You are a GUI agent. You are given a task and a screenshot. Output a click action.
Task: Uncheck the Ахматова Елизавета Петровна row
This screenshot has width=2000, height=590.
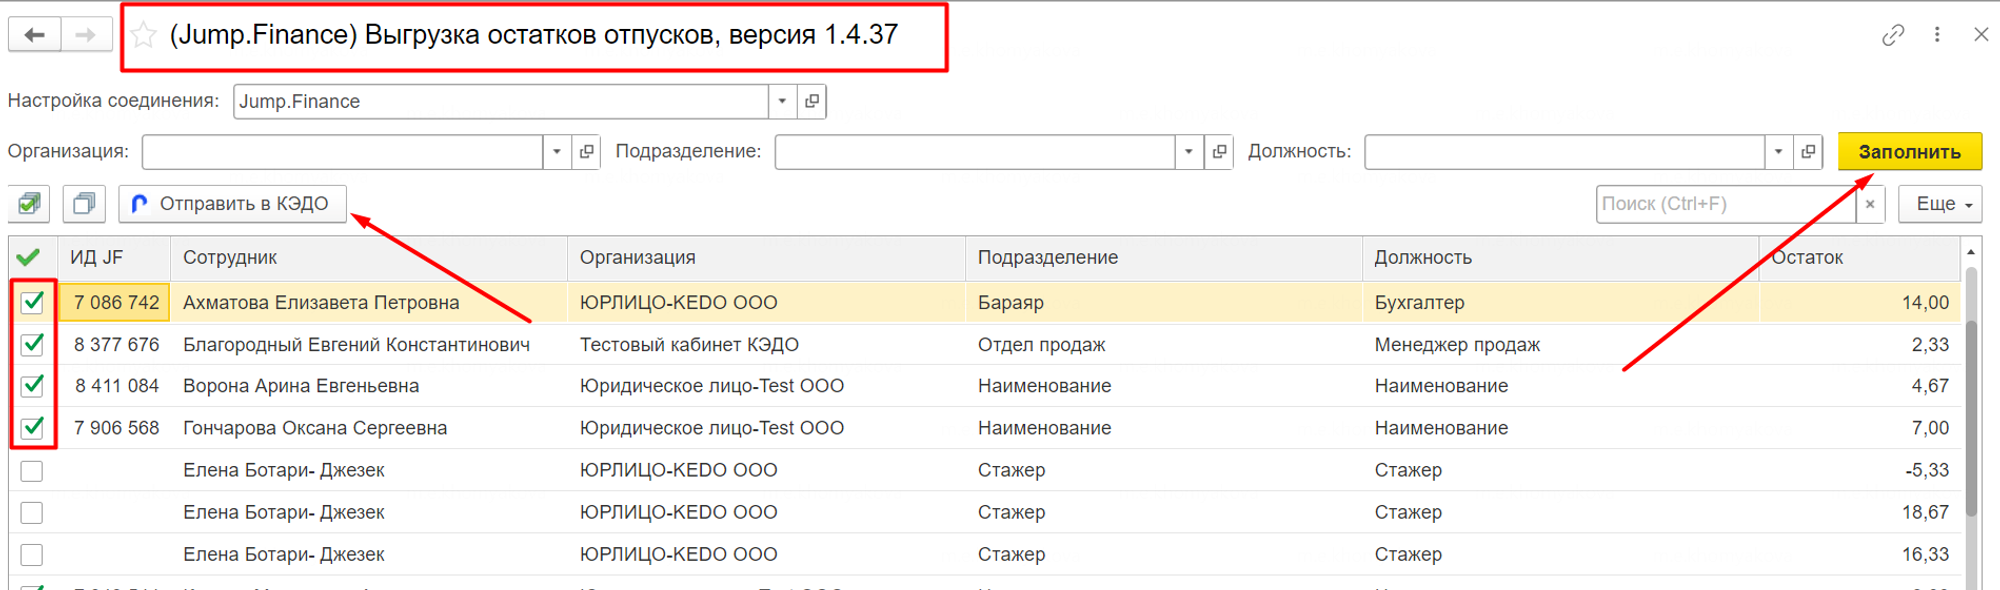[32, 302]
